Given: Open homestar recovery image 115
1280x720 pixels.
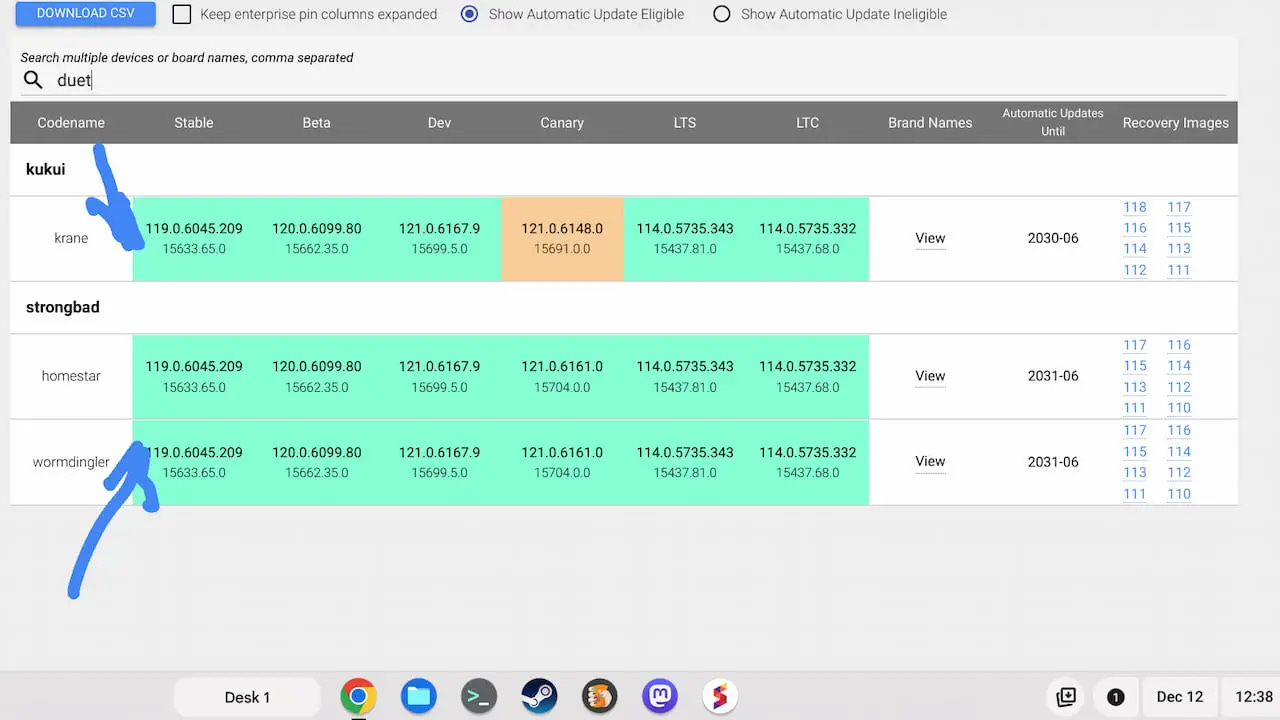Looking at the screenshot, I should tap(1134, 366).
